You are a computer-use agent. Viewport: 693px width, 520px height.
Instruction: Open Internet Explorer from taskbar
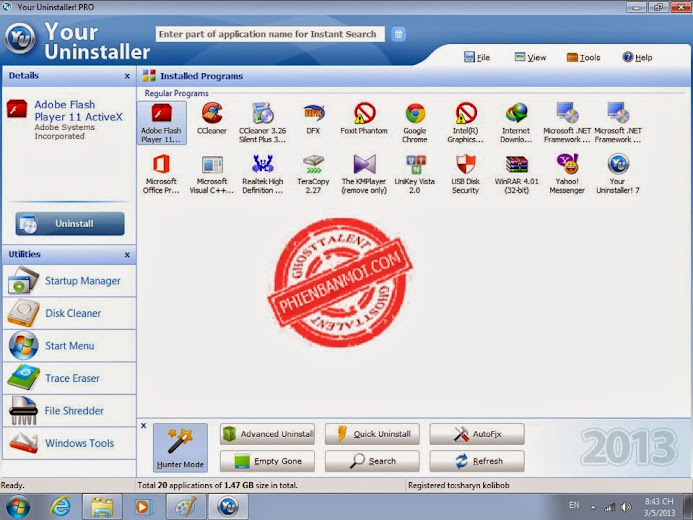click(60, 506)
